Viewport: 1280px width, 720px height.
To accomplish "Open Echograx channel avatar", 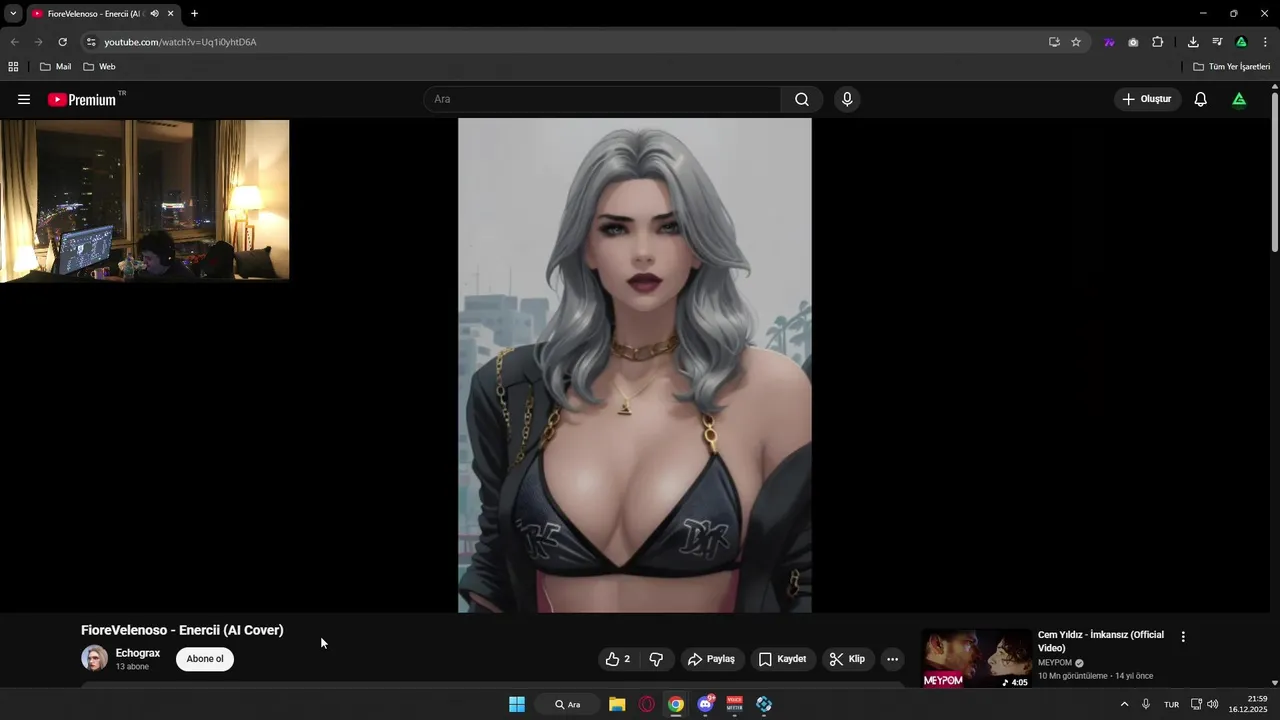I will coord(94,658).
